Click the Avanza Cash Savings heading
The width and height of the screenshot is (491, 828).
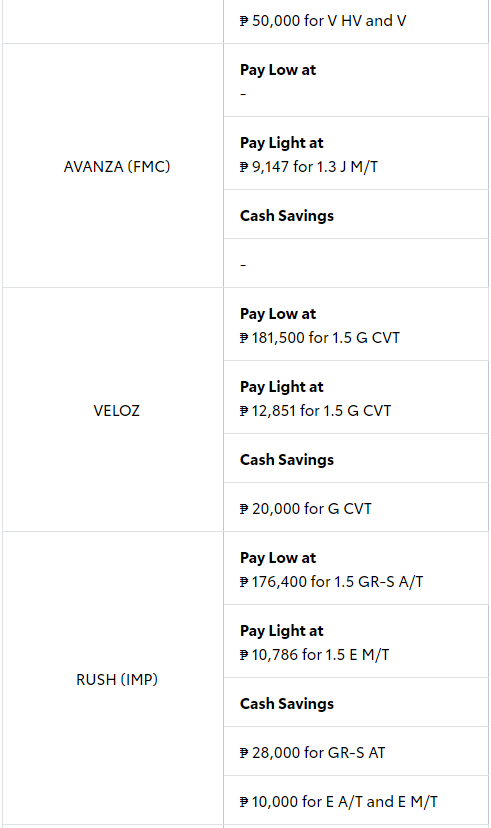(x=287, y=215)
